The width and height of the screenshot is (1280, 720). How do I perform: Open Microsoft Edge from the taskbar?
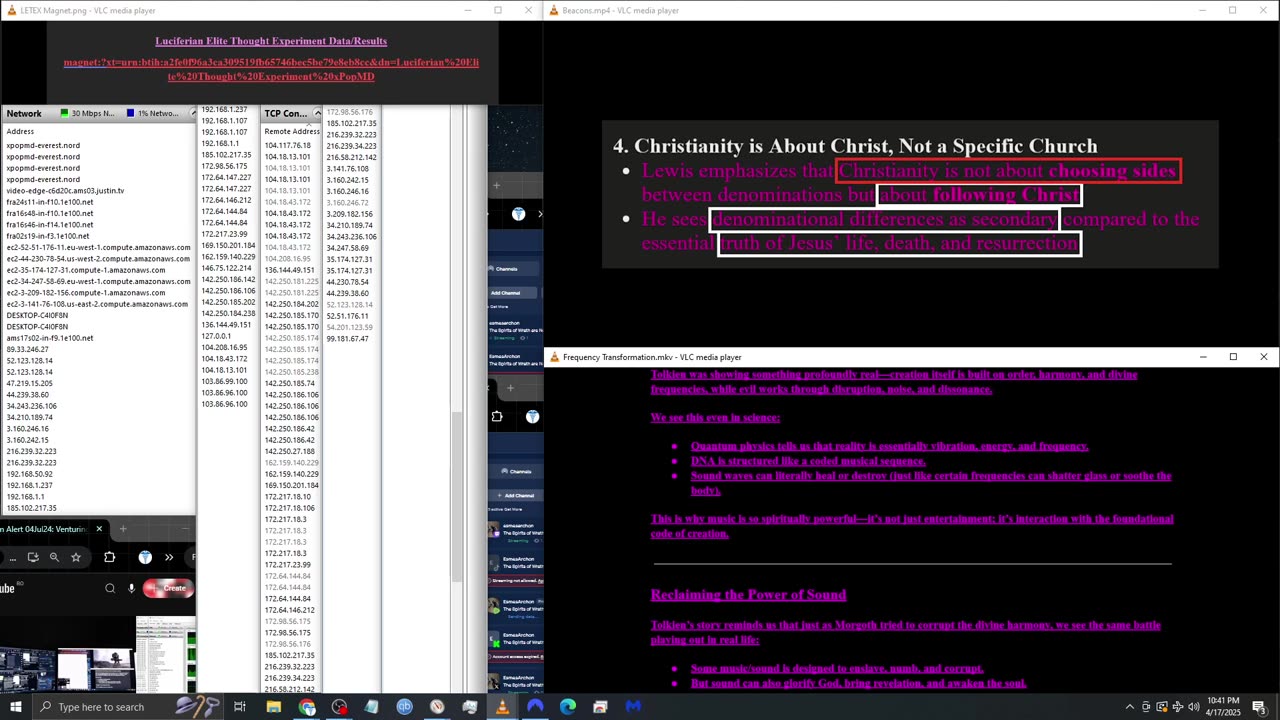[568, 707]
